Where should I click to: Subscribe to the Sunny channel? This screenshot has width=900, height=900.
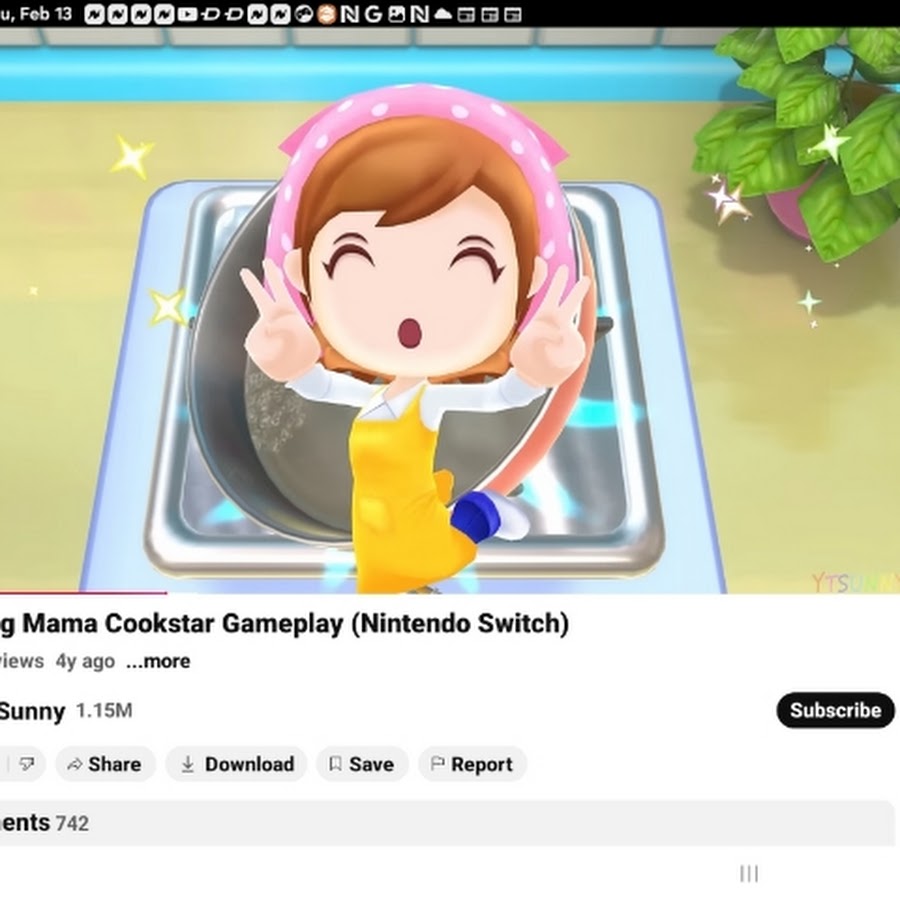[835, 710]
